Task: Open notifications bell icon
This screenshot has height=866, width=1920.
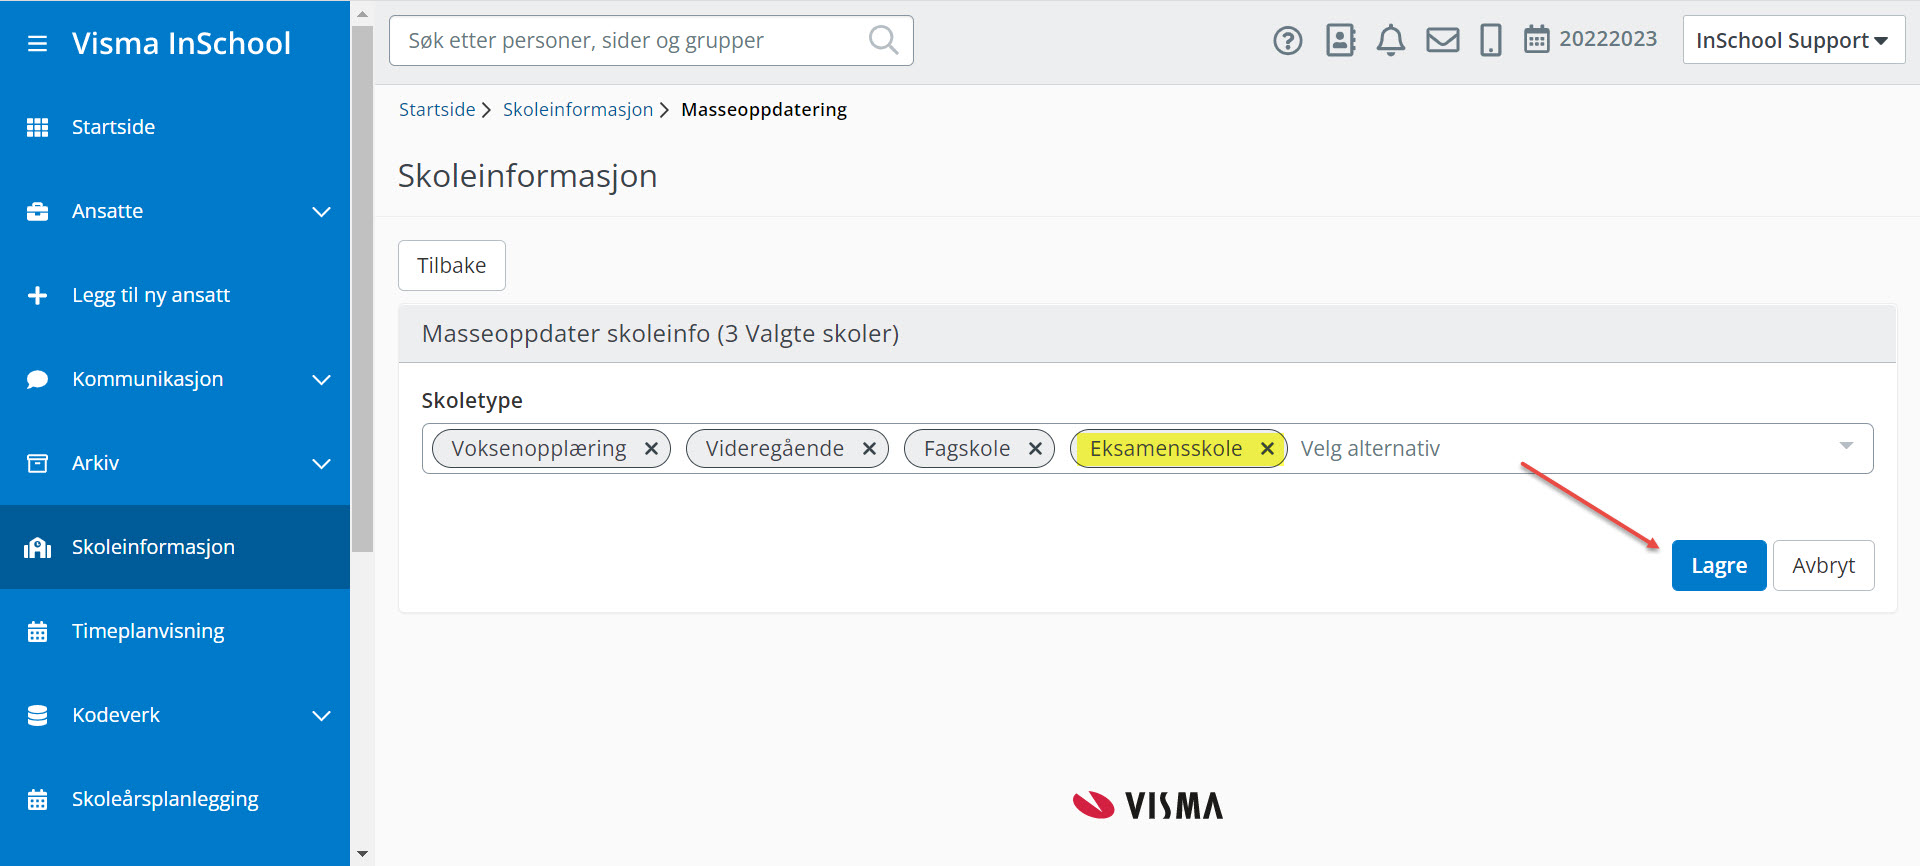Action: pyautogui.click(x=1391, y=40)
